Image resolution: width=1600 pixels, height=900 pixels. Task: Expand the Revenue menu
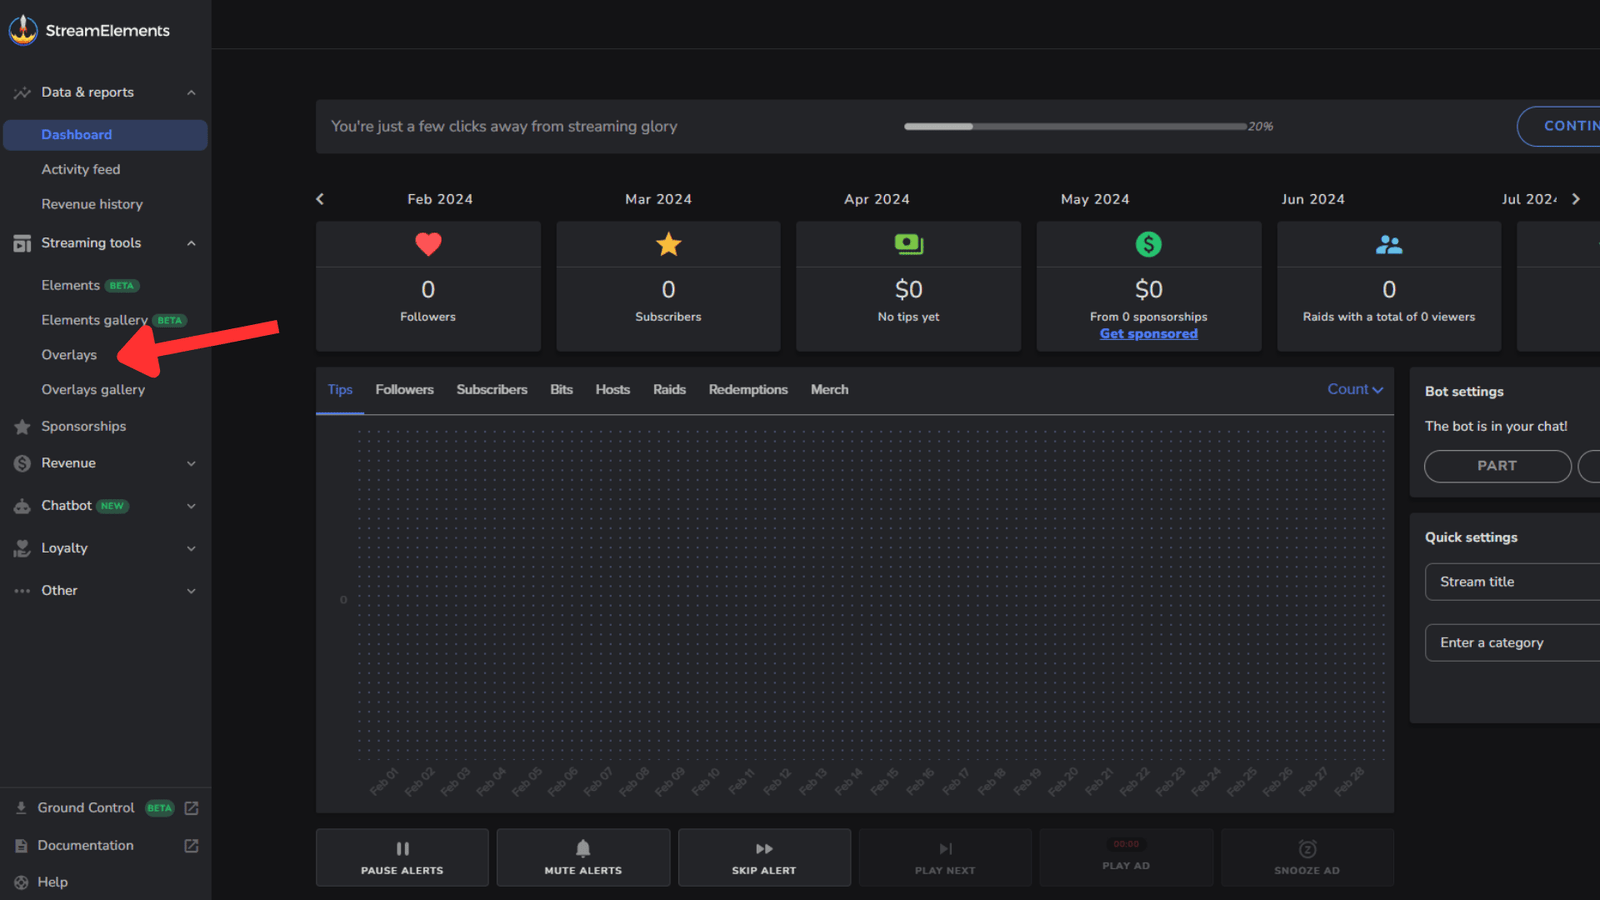pyautogui.click(x=191, y=464)
